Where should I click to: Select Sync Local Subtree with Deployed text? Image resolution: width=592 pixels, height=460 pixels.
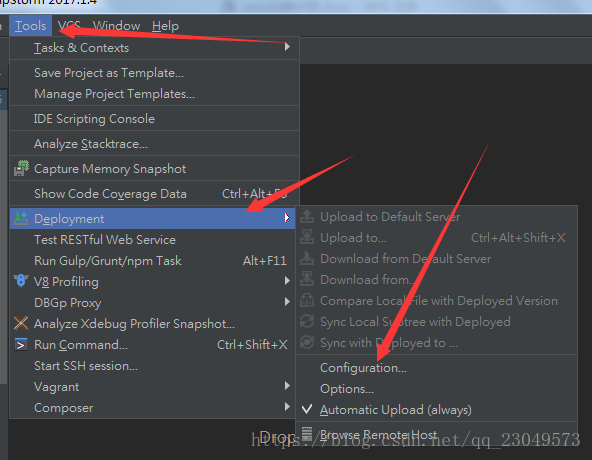(x=415, y=322)
